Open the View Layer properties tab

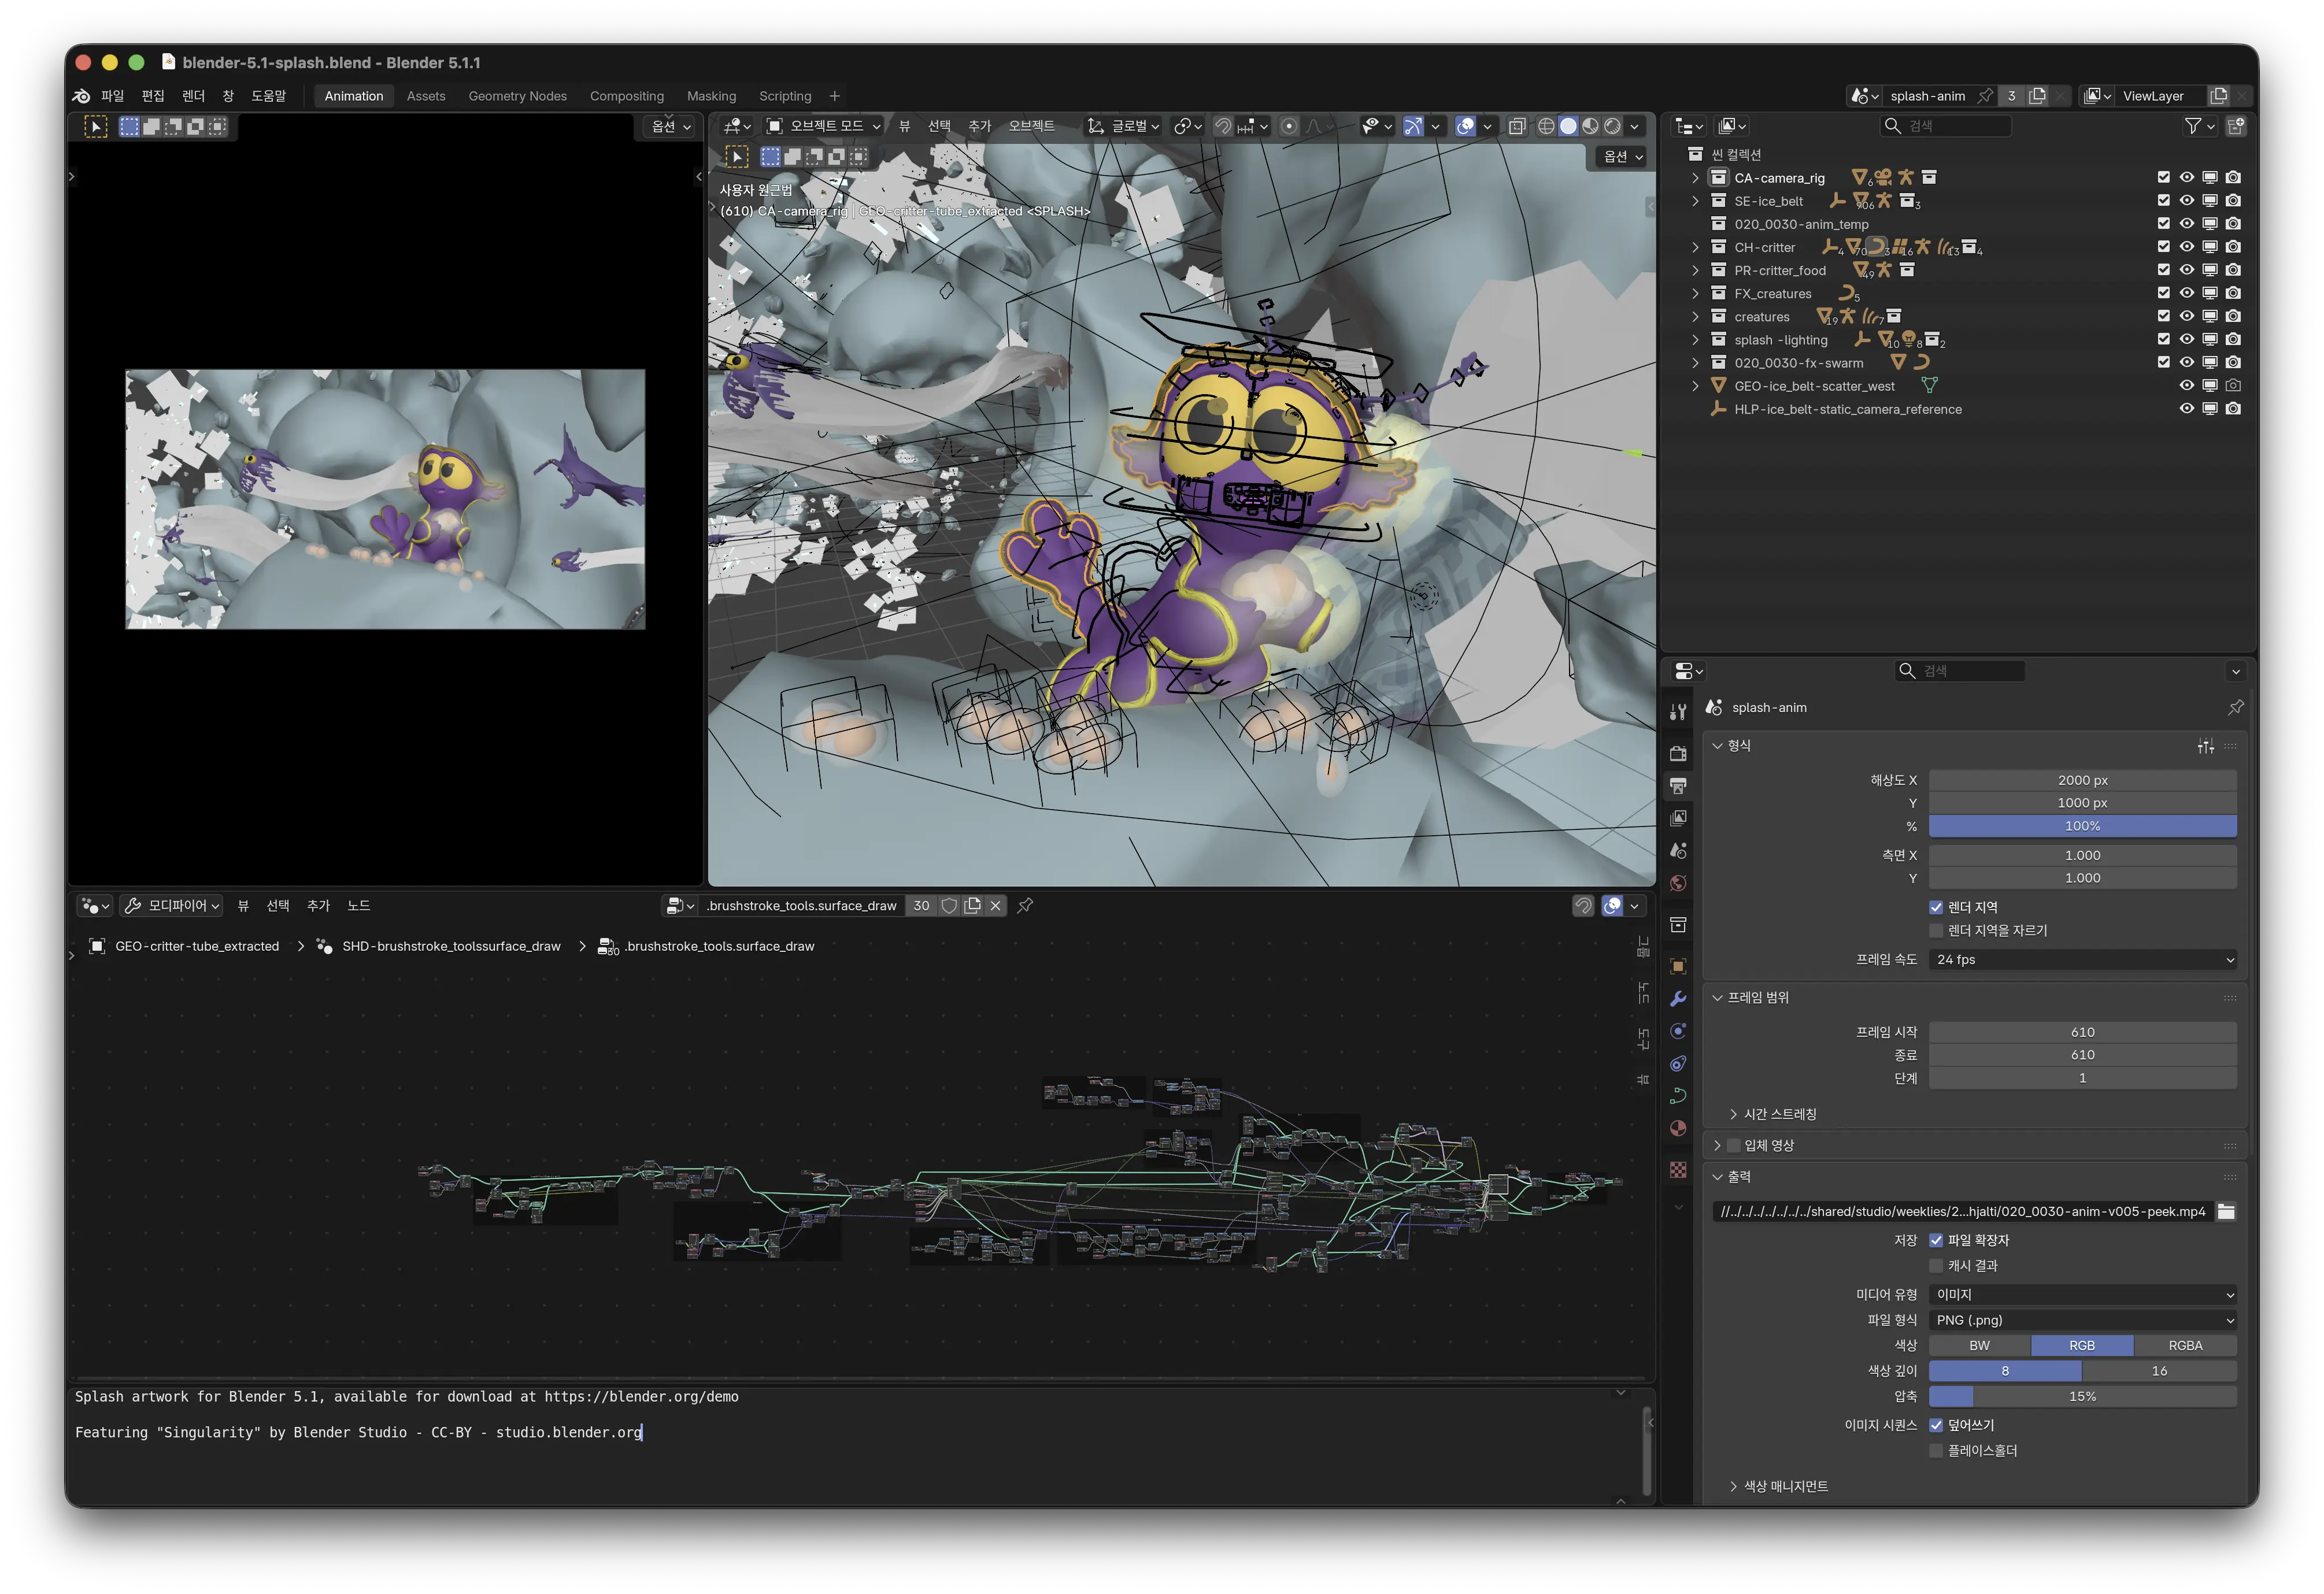1678,818
